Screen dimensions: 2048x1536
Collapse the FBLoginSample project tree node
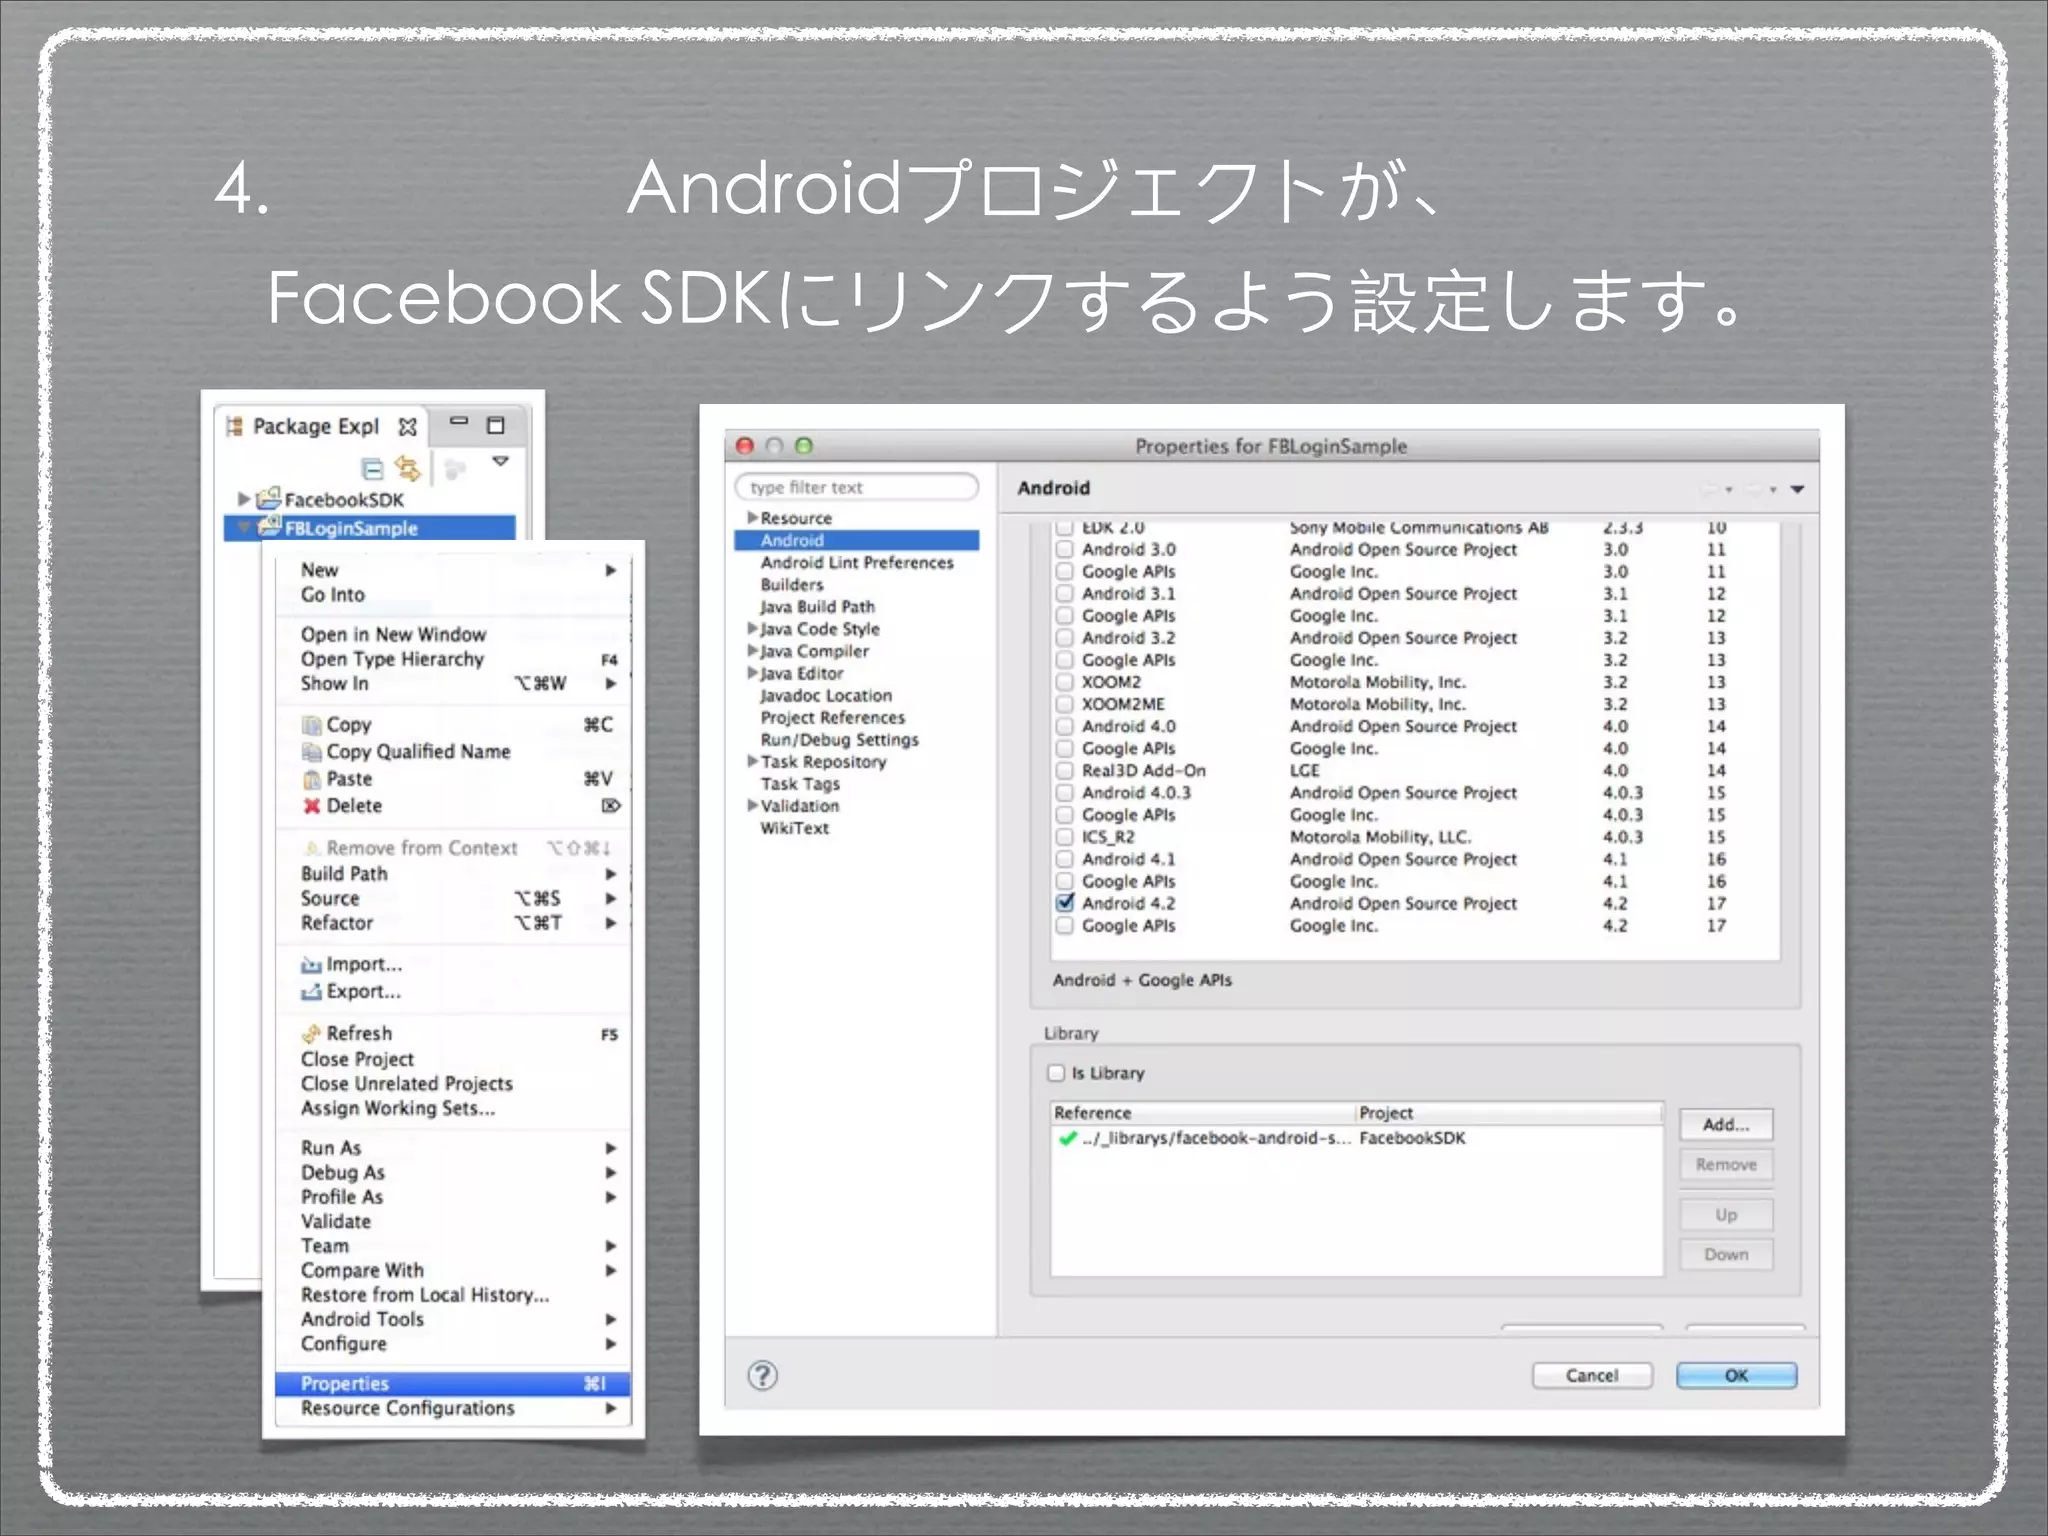point(243,527)
